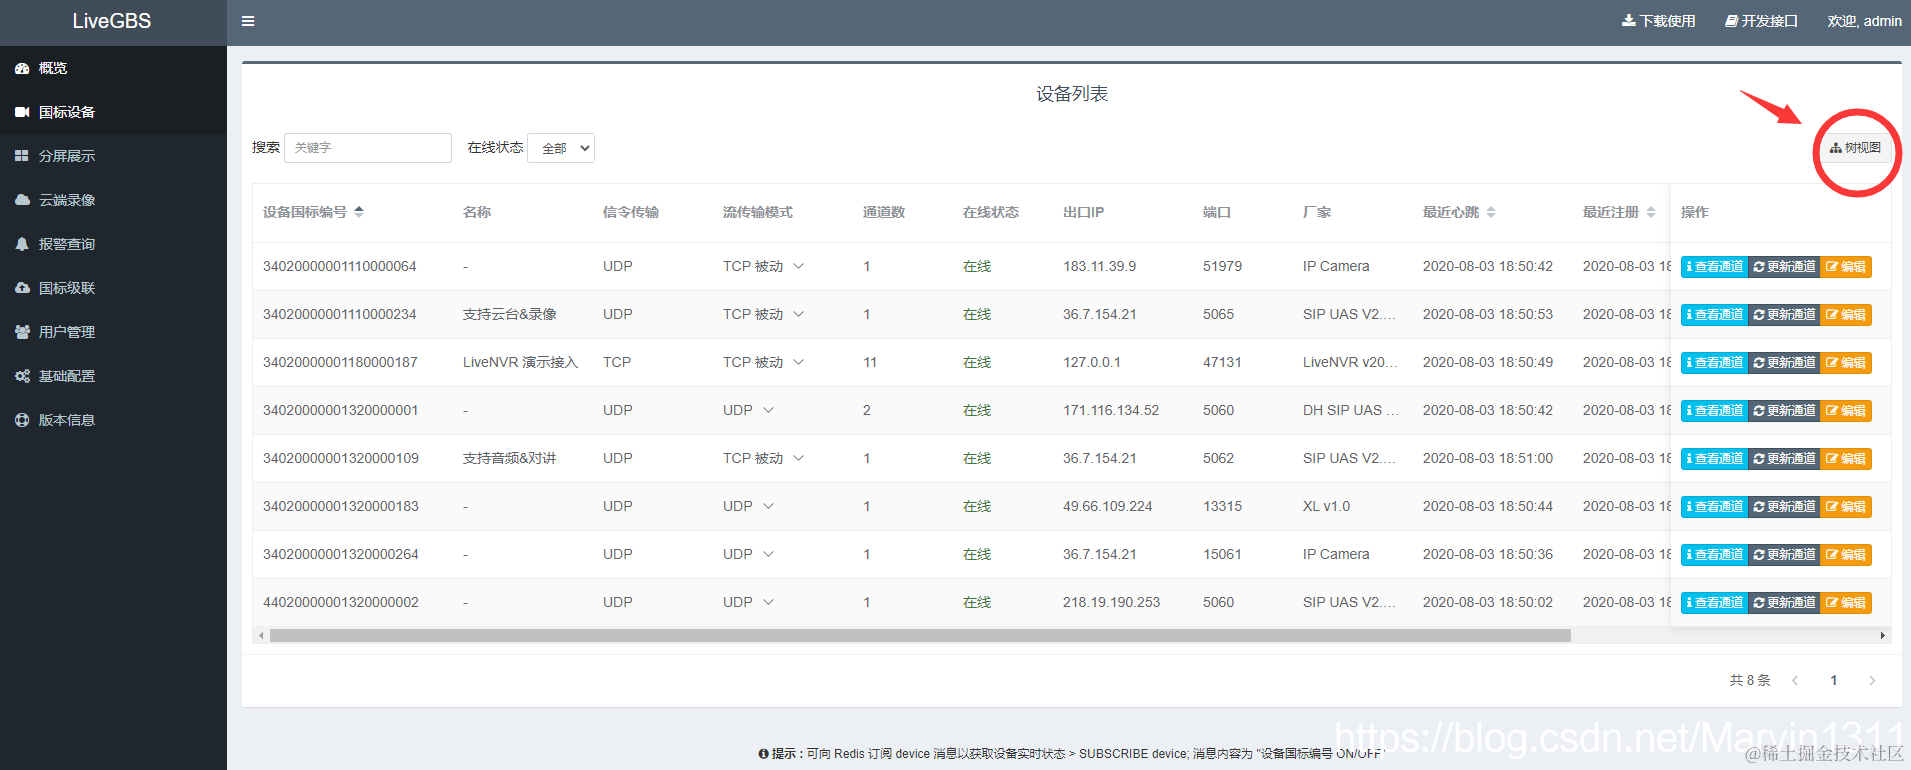Open 用户管理 user management
This screenshot has height=770, width=1911.
[113, 332]
